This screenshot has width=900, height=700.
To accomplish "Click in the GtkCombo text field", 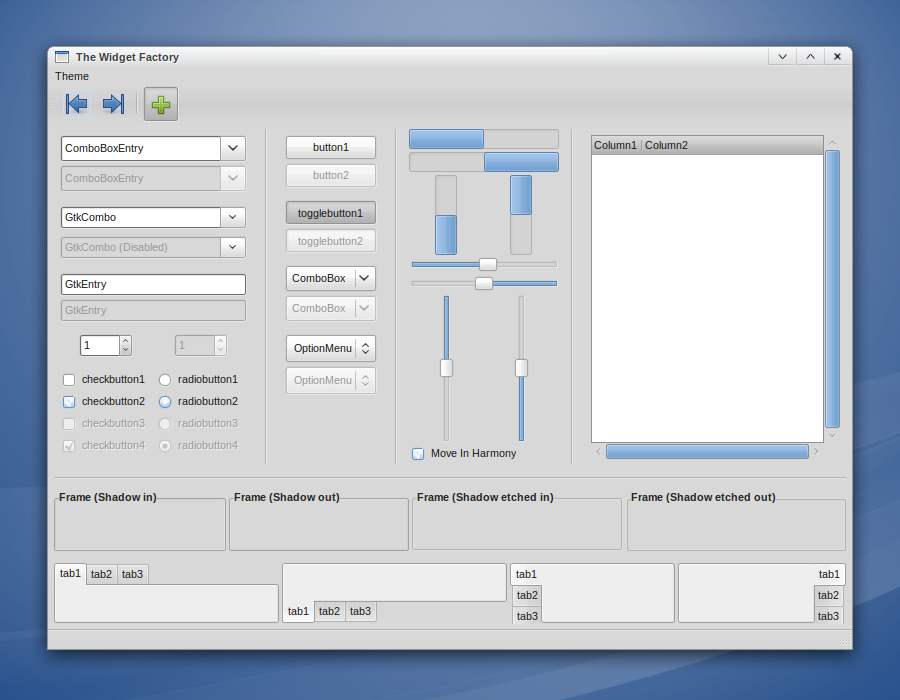I will coord(141,217).
